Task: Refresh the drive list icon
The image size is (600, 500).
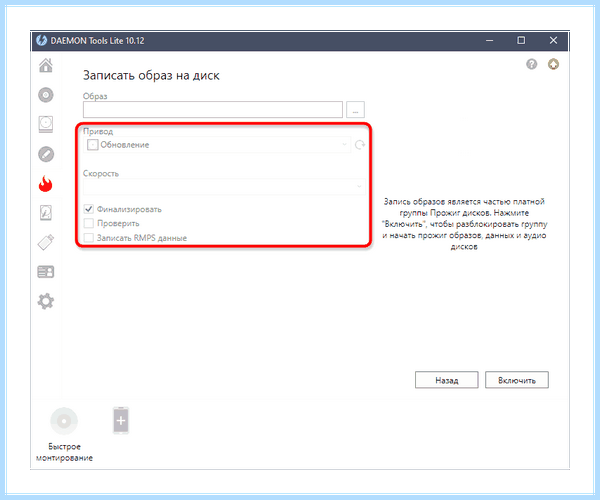Action: [360, 145]
